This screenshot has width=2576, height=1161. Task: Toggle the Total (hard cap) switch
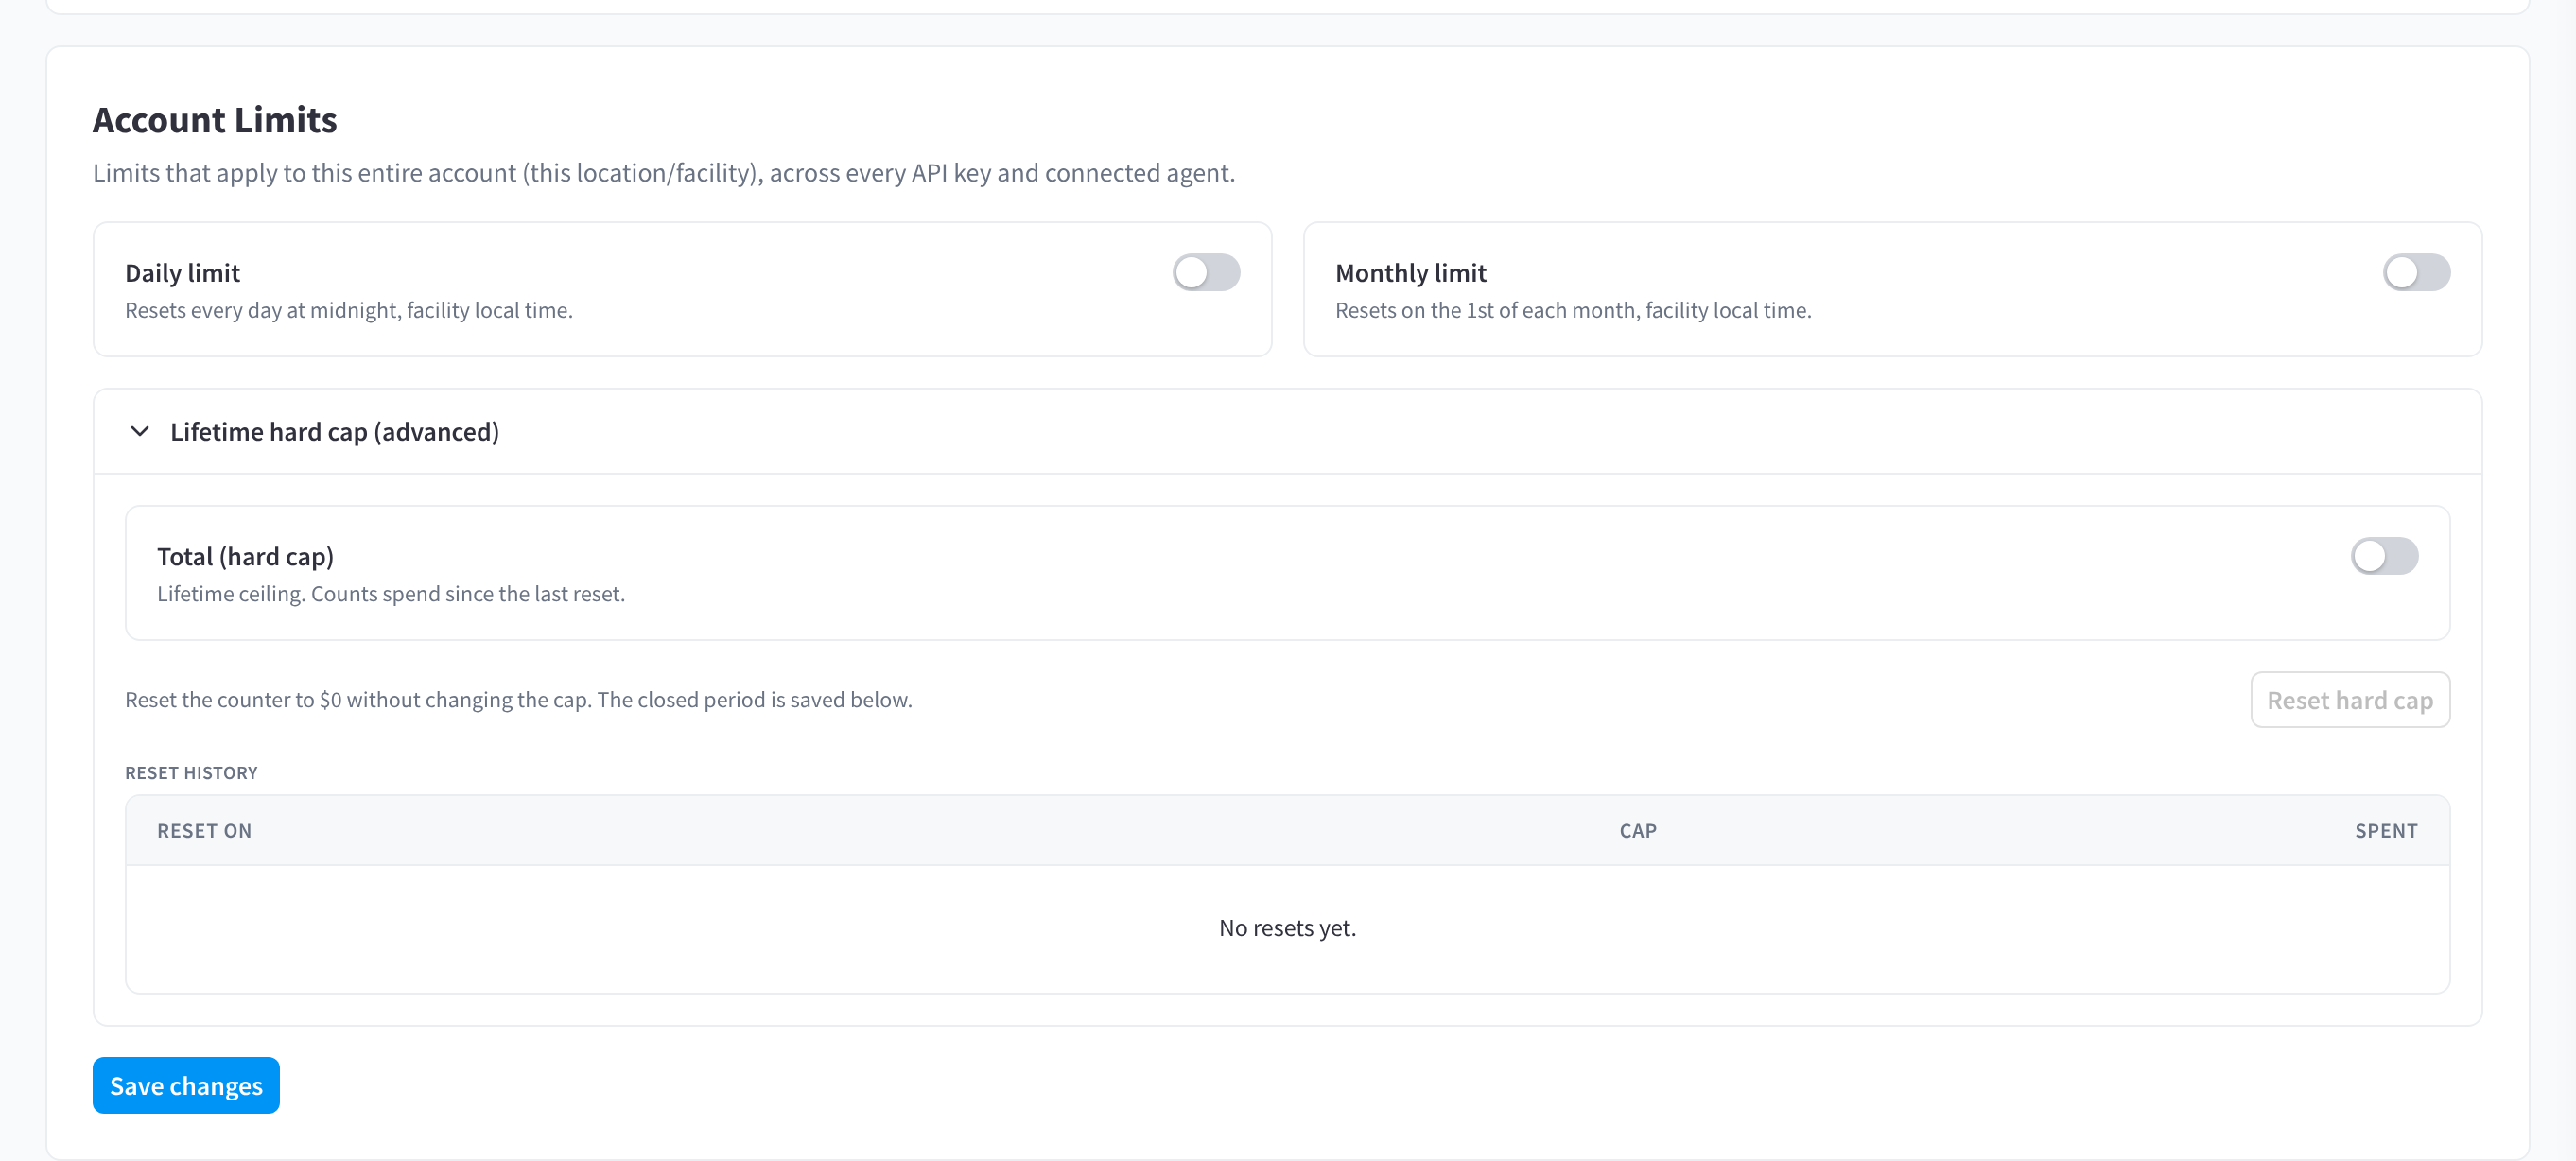tap(2384, 556)
